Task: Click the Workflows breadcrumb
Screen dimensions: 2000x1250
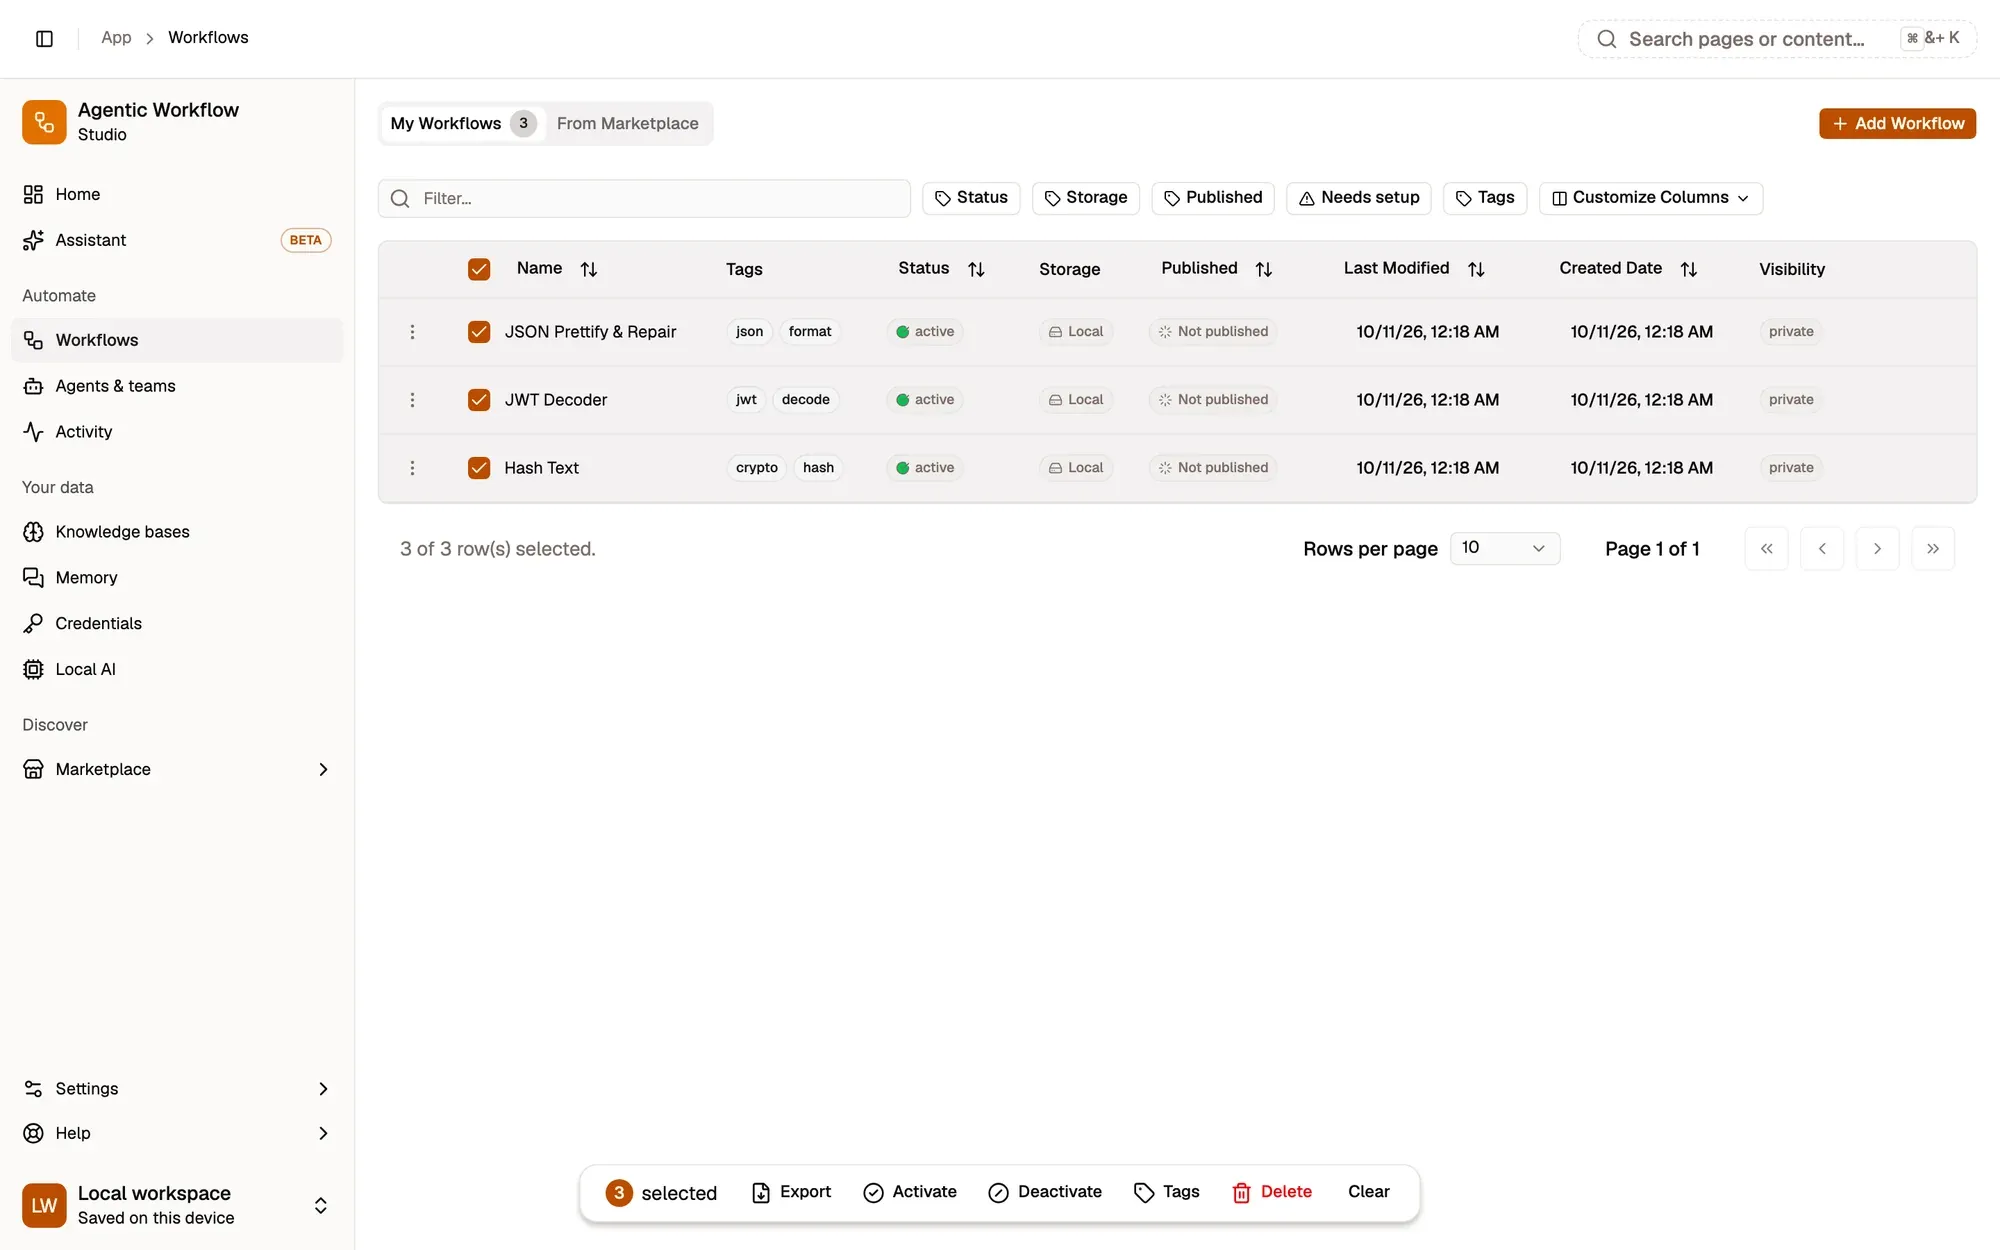Action: (x=208, y=38)
